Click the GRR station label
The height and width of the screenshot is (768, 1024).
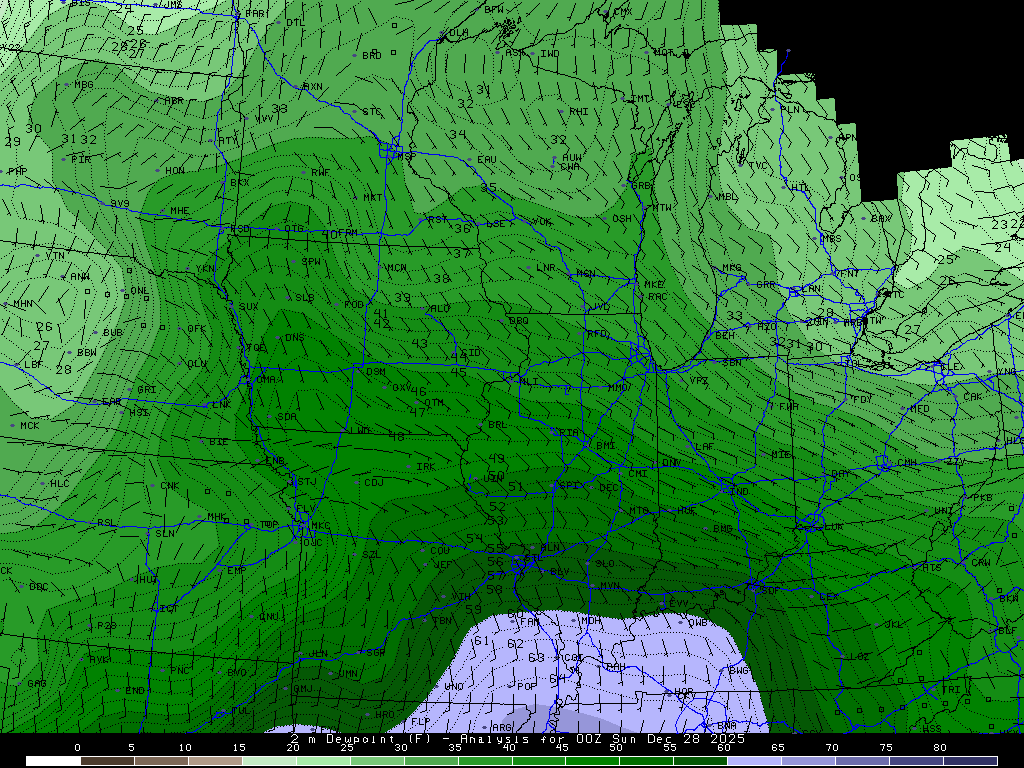(x=765, y=284)
